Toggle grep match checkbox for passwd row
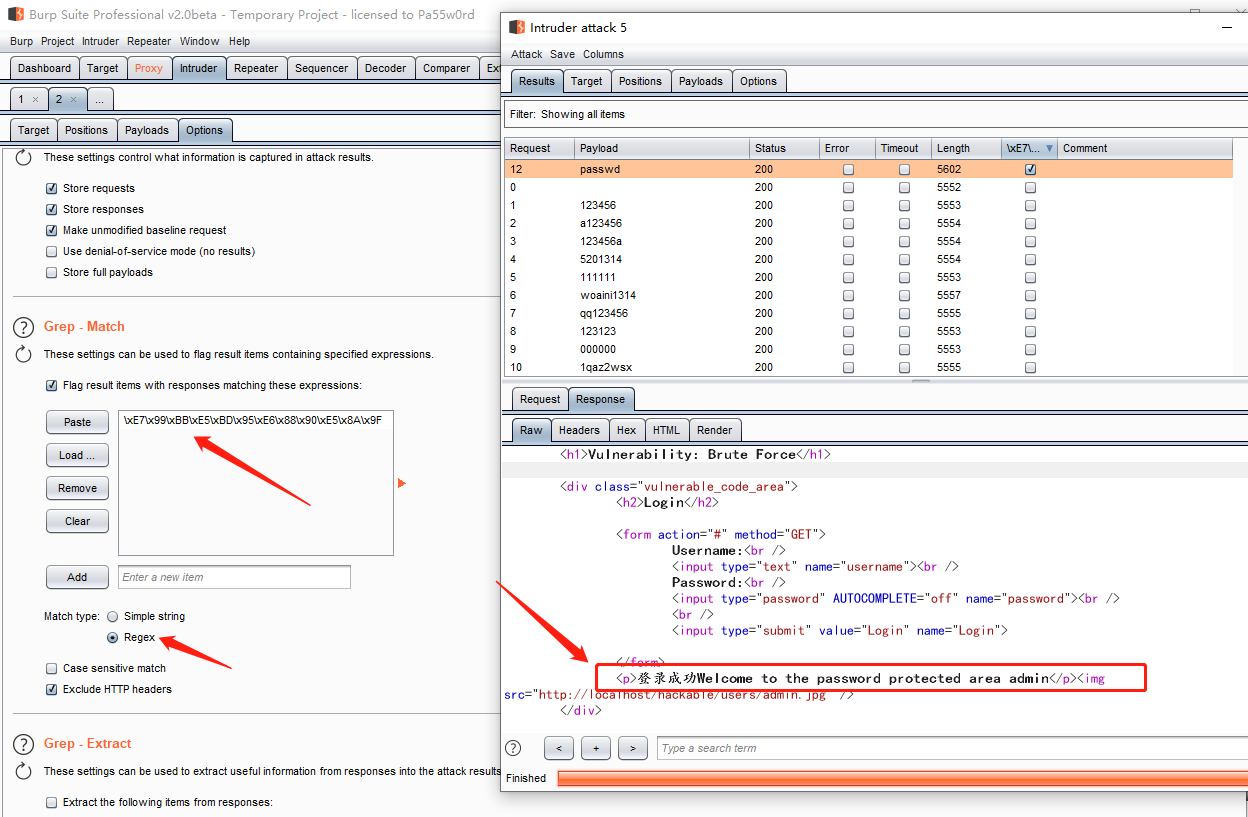This screenshot has height=817, width=1248. pos(1030,170)
